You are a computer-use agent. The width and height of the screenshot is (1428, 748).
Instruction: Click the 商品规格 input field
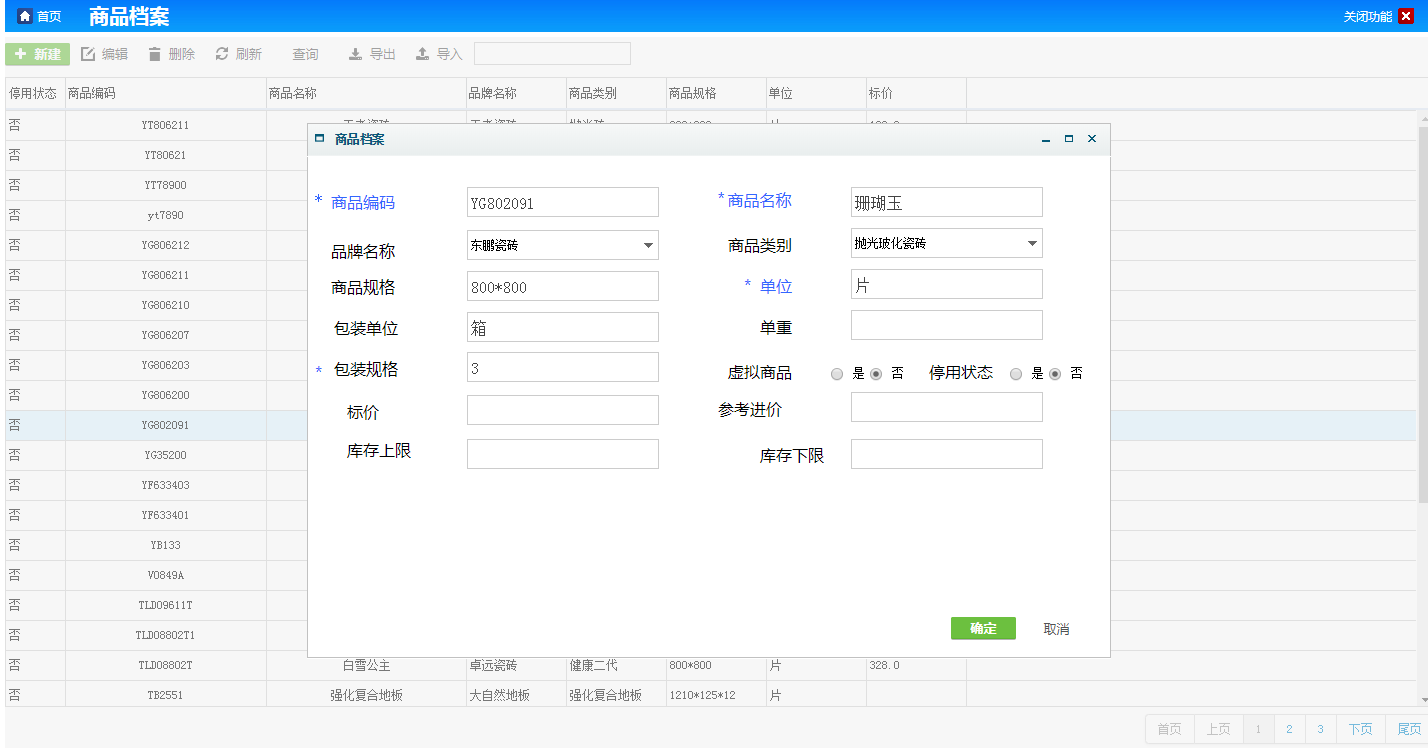point(563,286)
